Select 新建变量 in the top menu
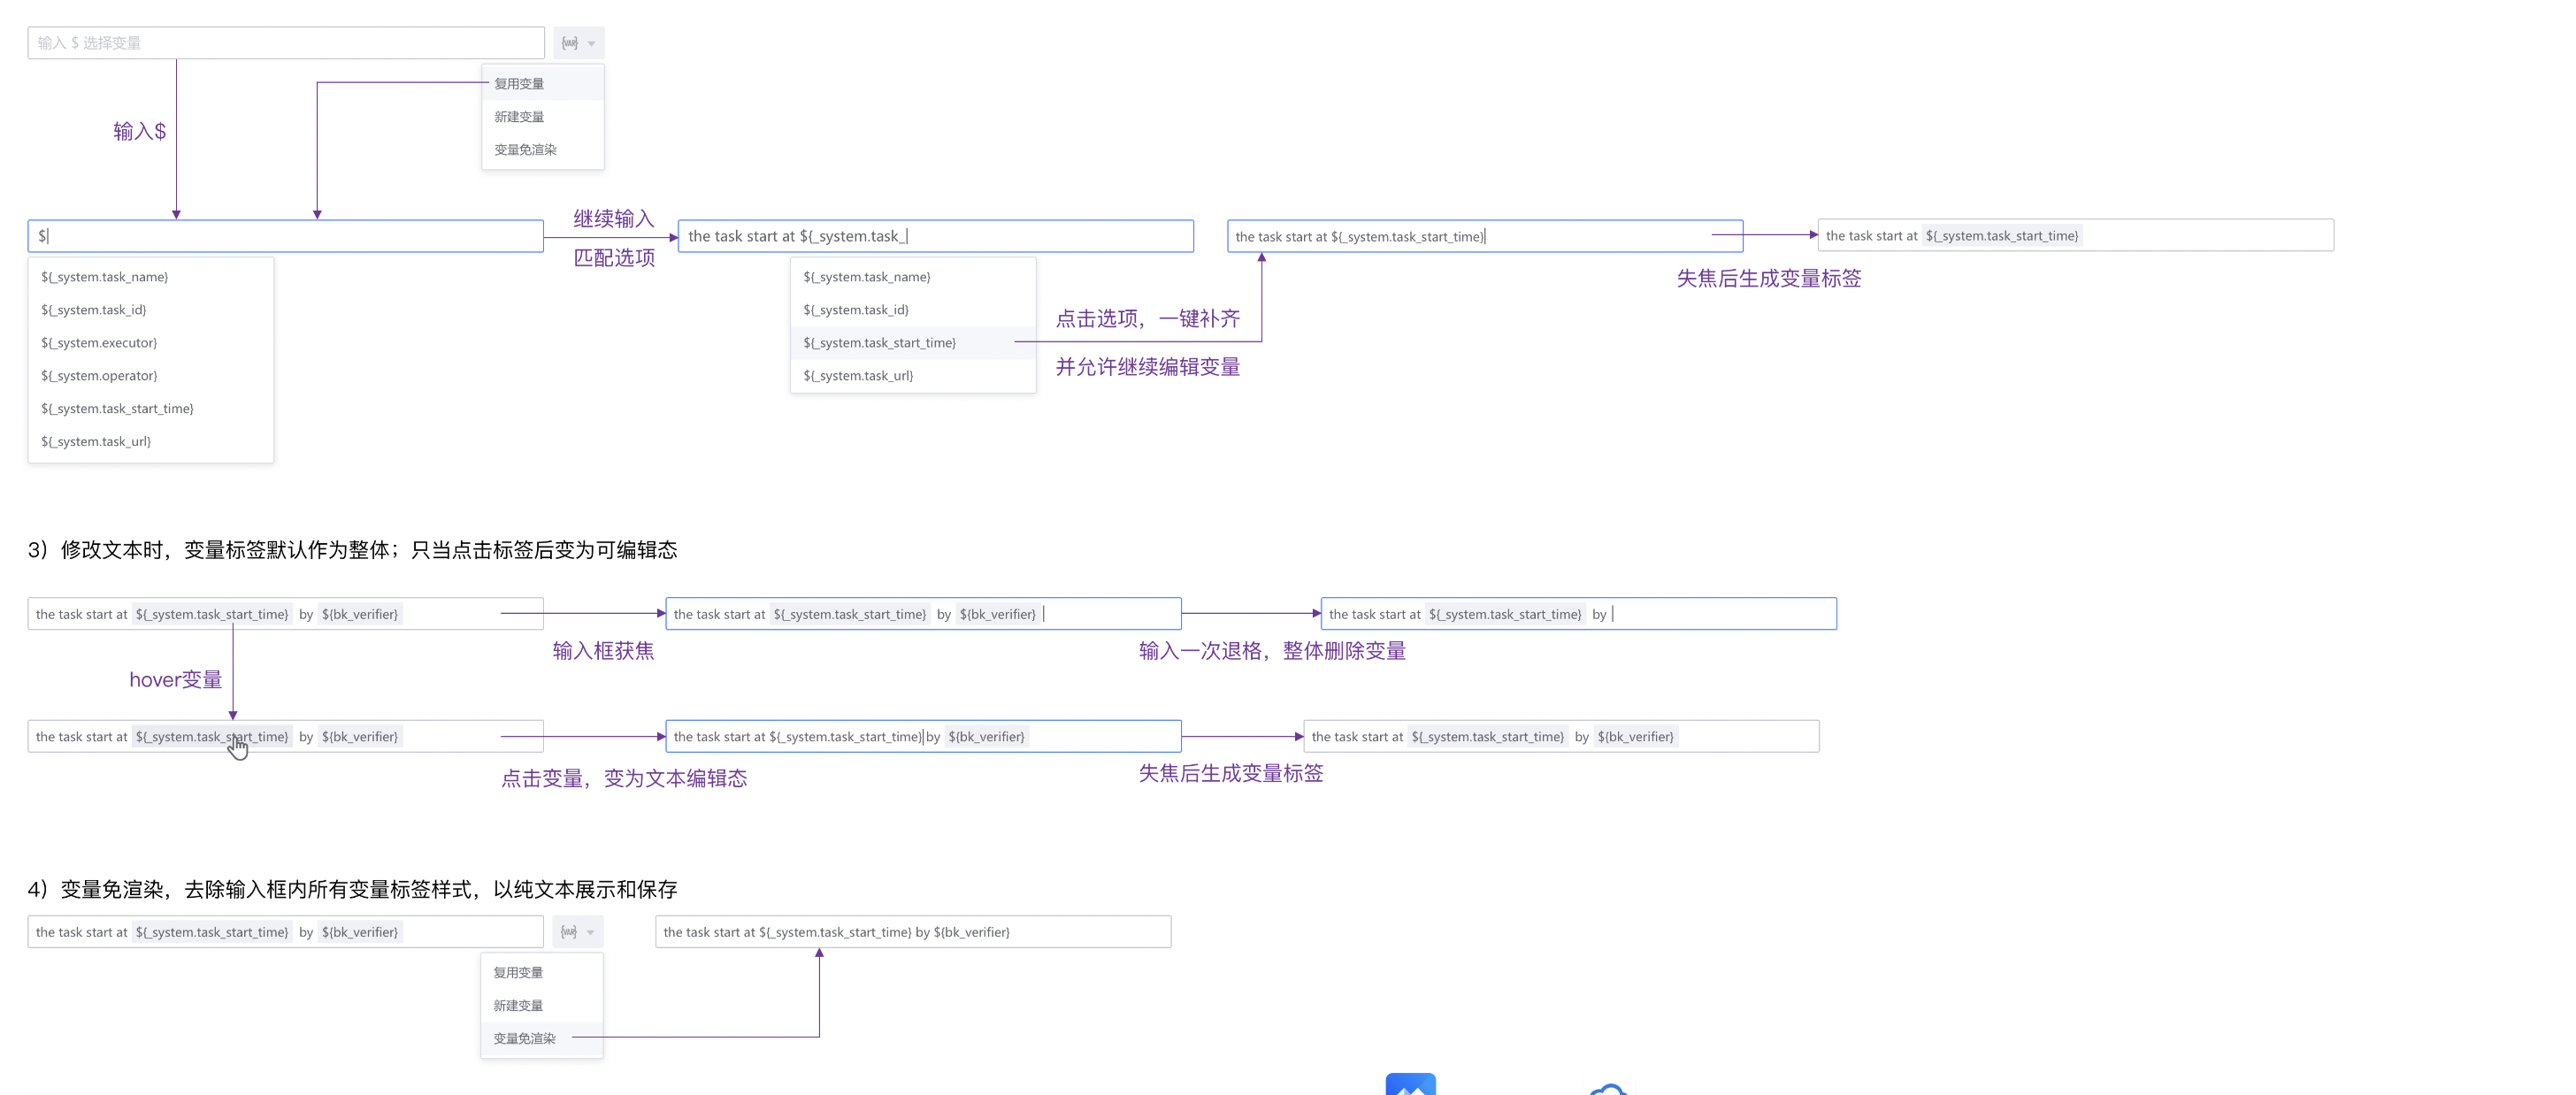2576x1095 pixels. (519, 116)
